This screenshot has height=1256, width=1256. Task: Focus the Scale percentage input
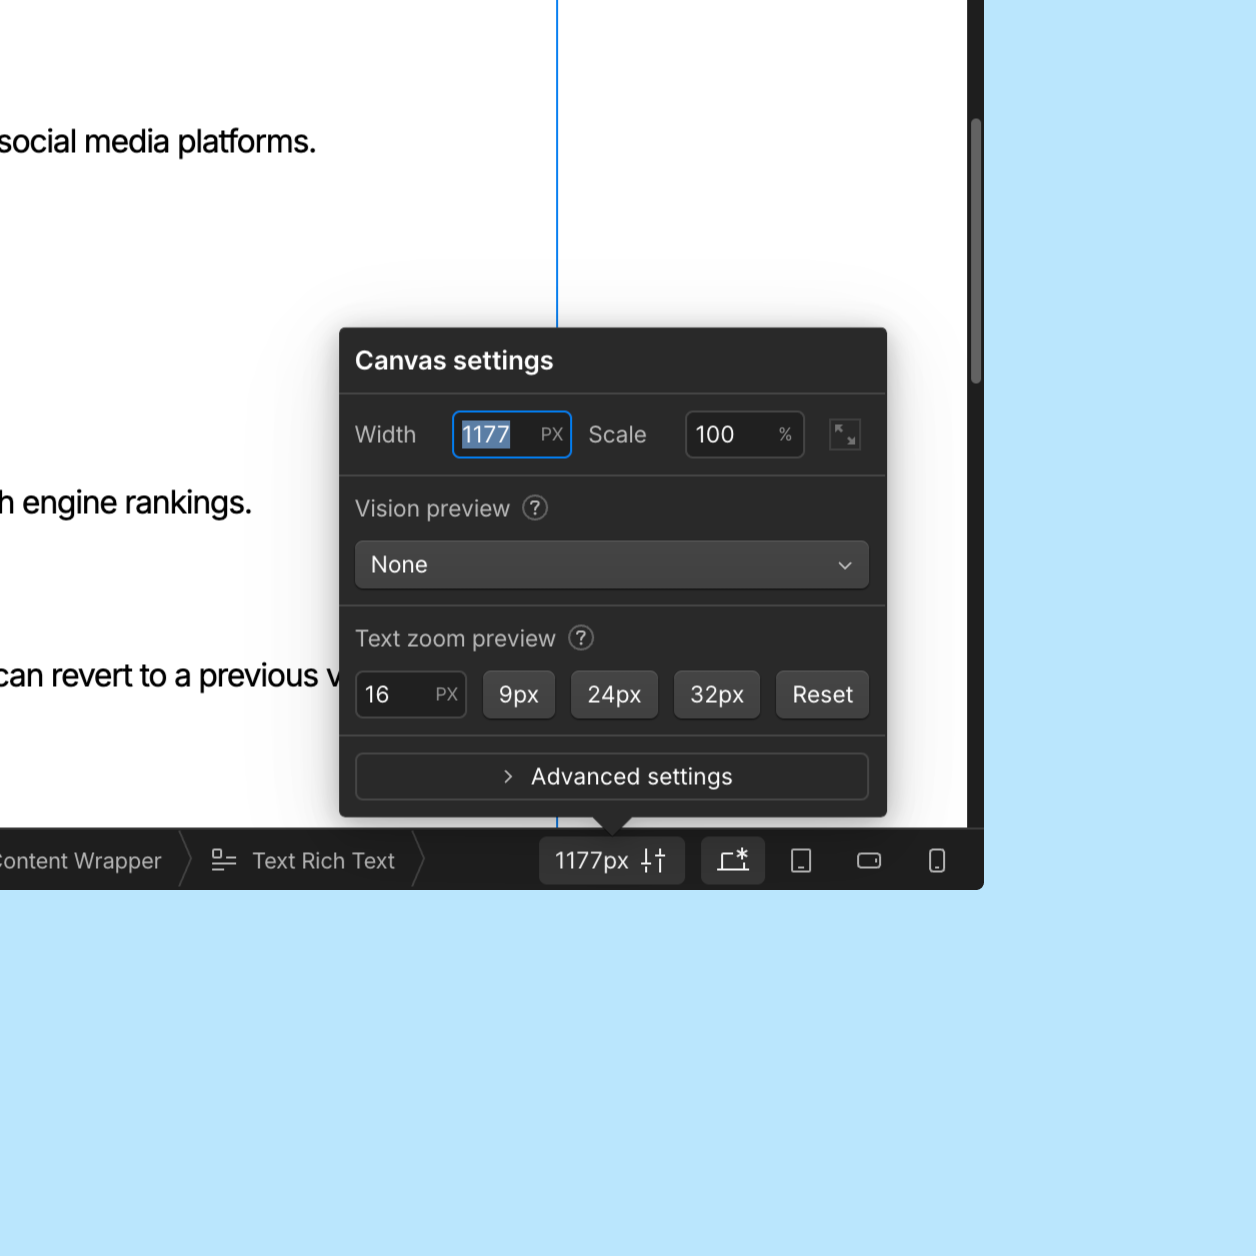(x=745, y=435)
